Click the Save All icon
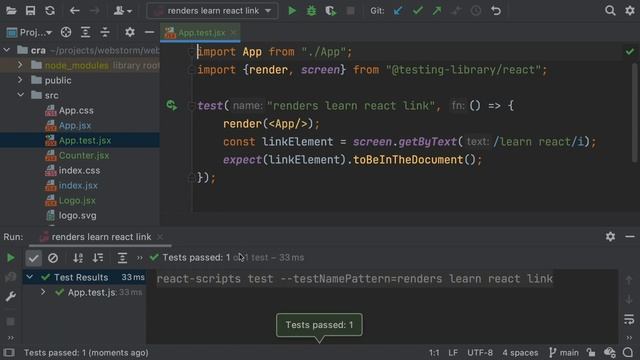Viewport: 640px width, 360px height. click(30, 11)
